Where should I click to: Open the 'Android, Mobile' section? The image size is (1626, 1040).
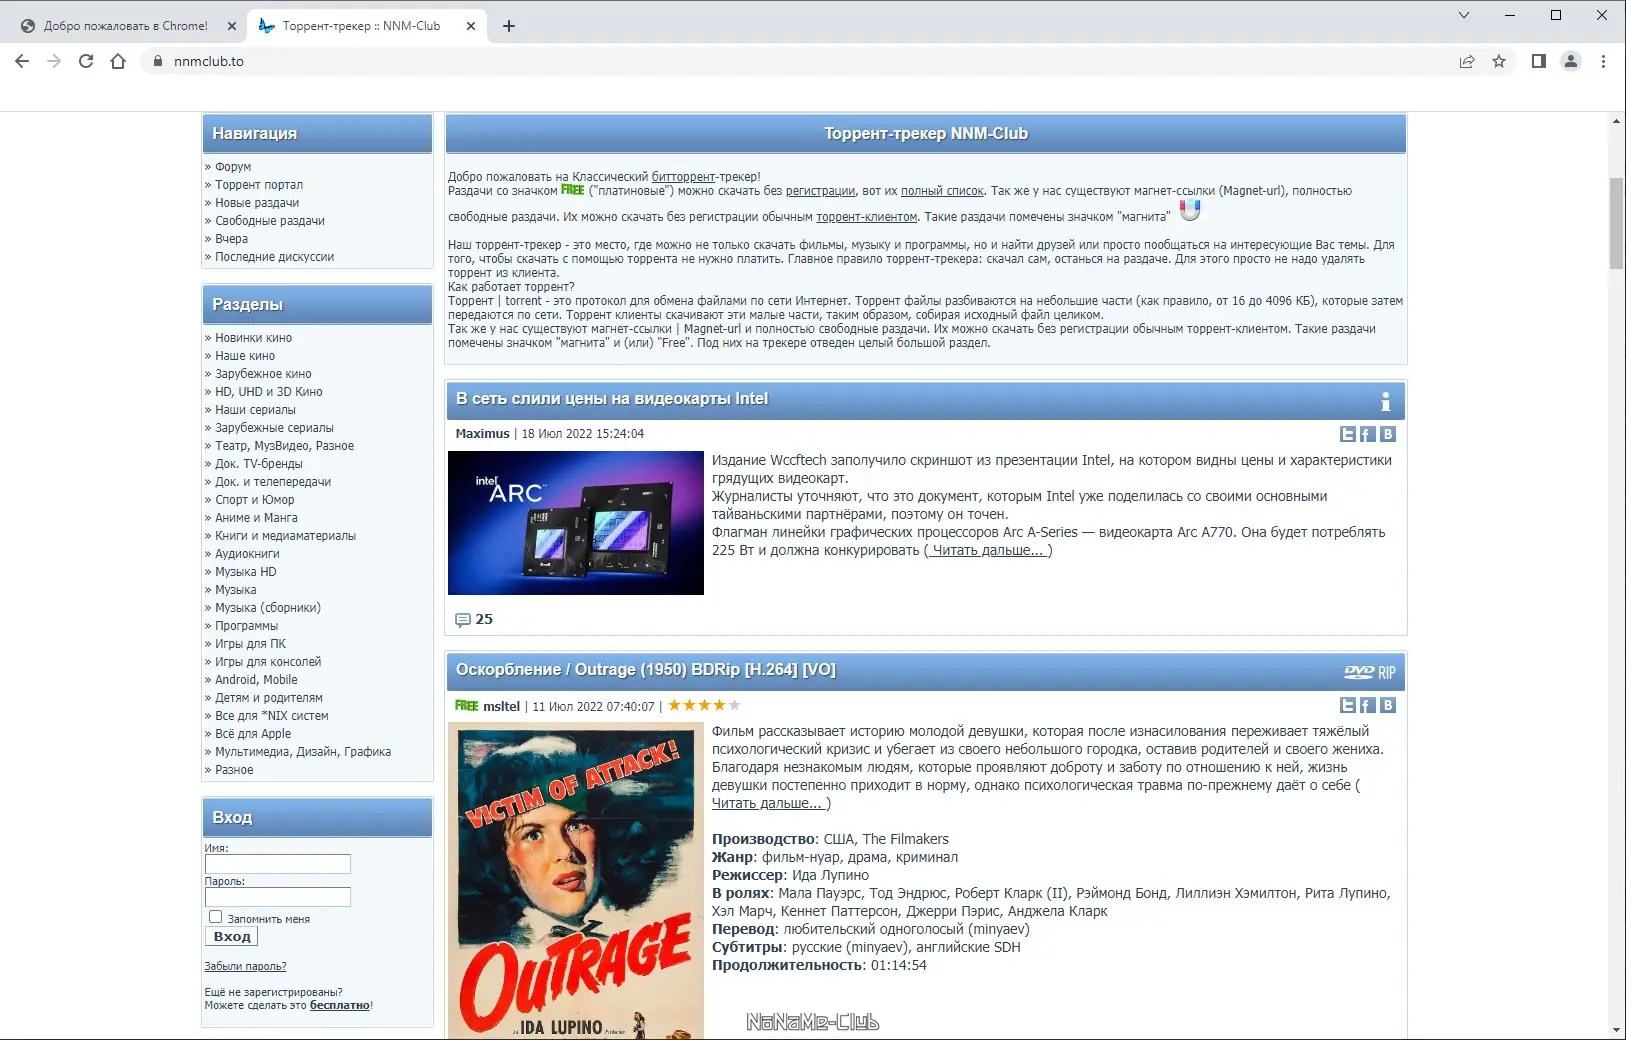pyautogui.click(x=256, y=680)
